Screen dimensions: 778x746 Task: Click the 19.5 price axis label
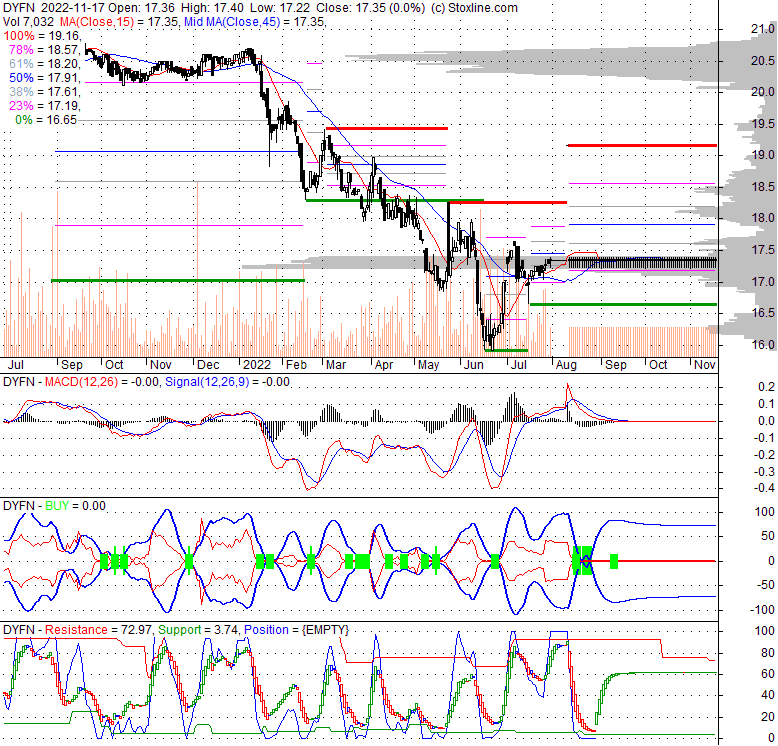pos(762,124)
